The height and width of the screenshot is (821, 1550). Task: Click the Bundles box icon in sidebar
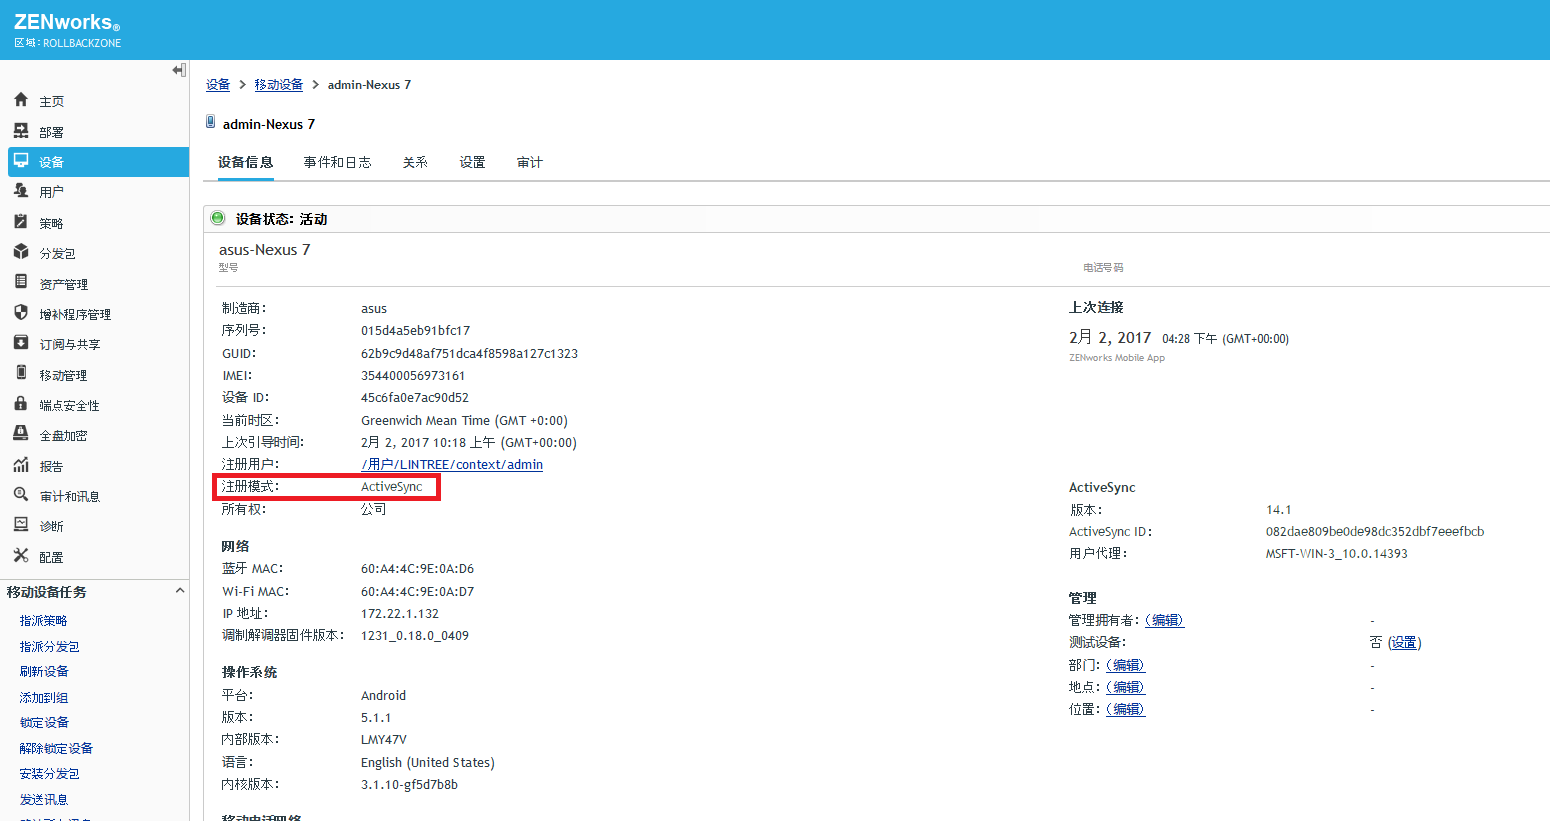[x=21, y=252]
